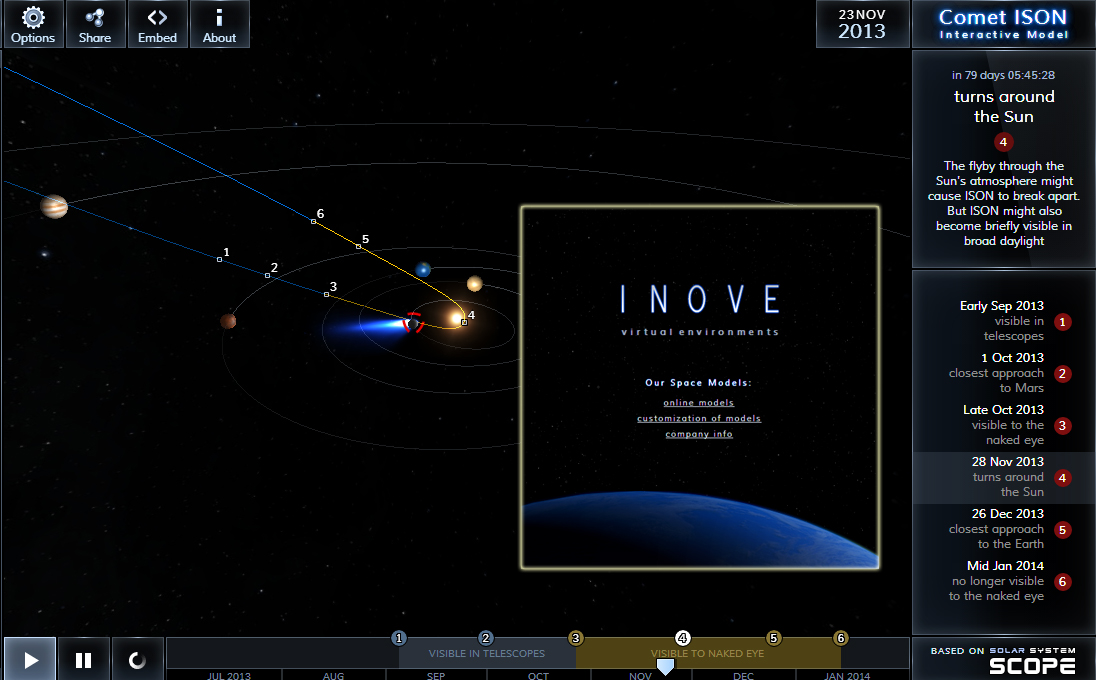This screenshot has height=680, width=1096.
Task: Click the Sun in the scene
Action: [456, 319]
